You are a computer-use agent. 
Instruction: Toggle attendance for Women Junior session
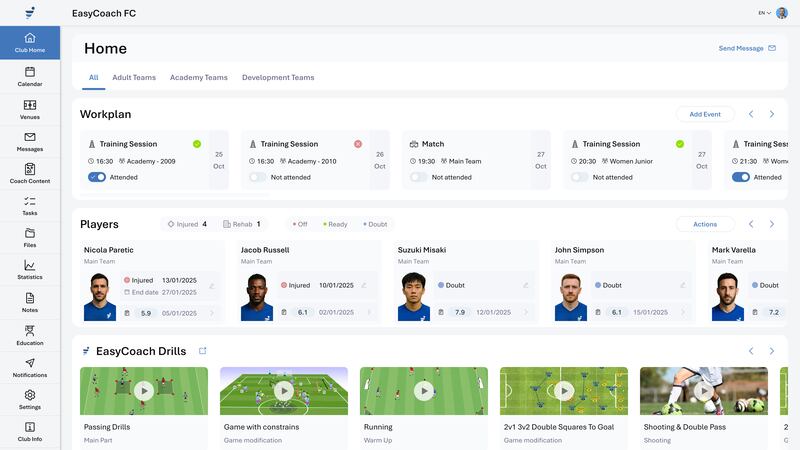(580, 177)
